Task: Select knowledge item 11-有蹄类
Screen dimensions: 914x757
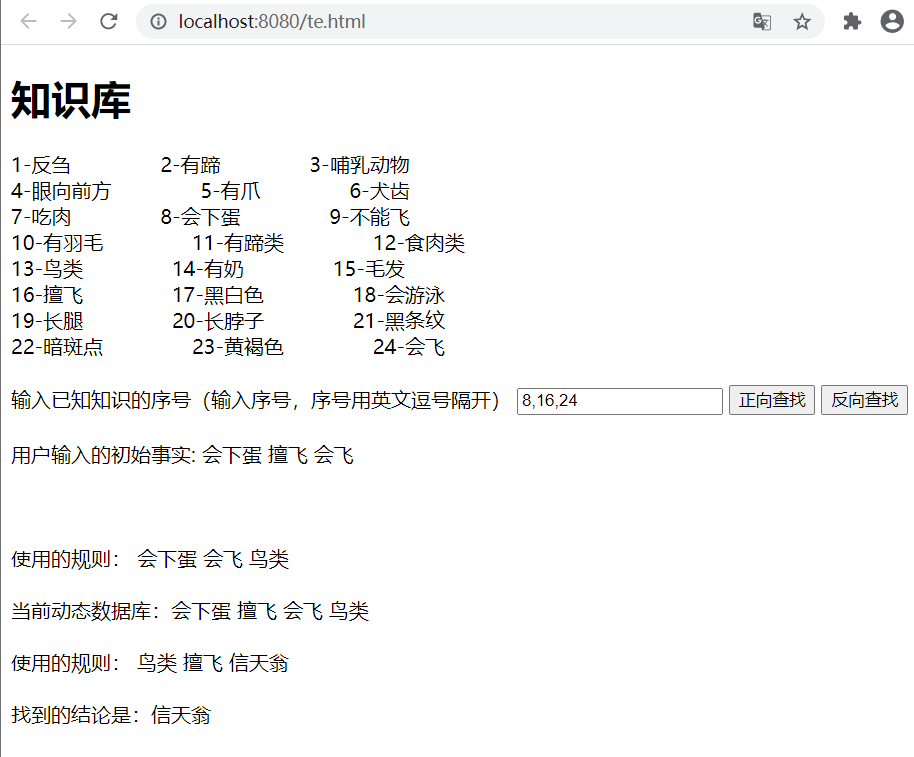Action: pyautogui.click(x=238, y=243)
